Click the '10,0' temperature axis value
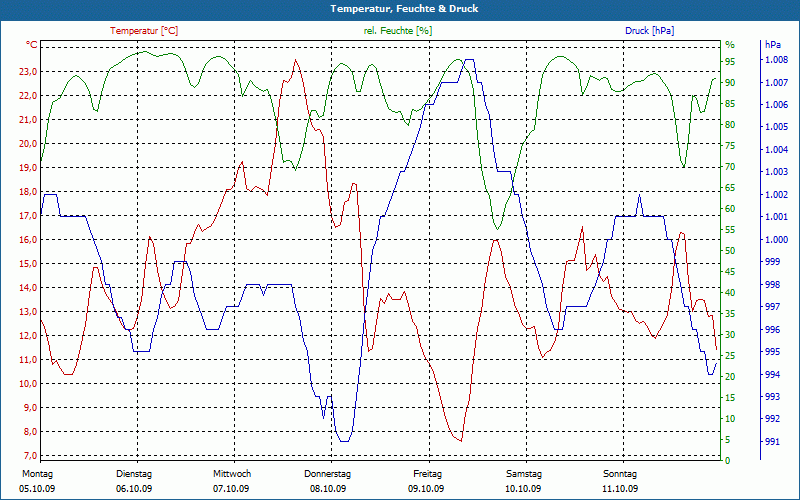 (28, 384)
